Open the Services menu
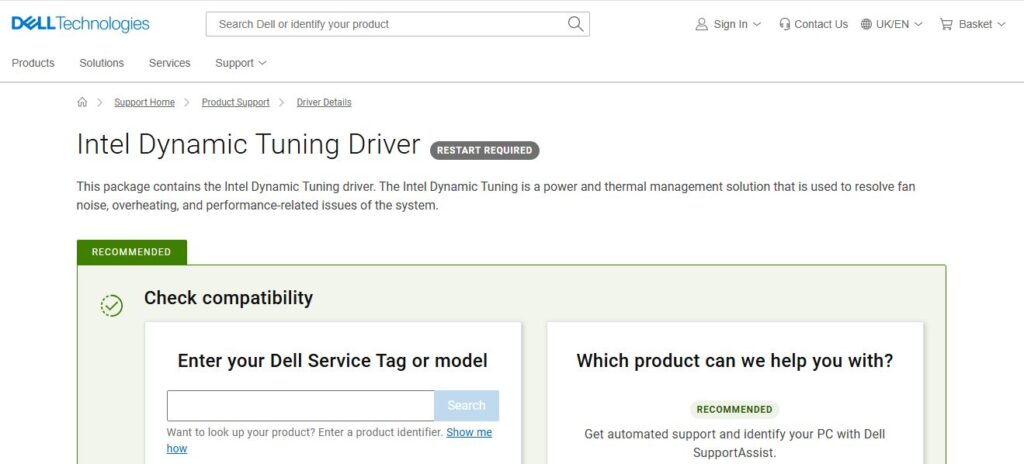 [x=169, y=63]
